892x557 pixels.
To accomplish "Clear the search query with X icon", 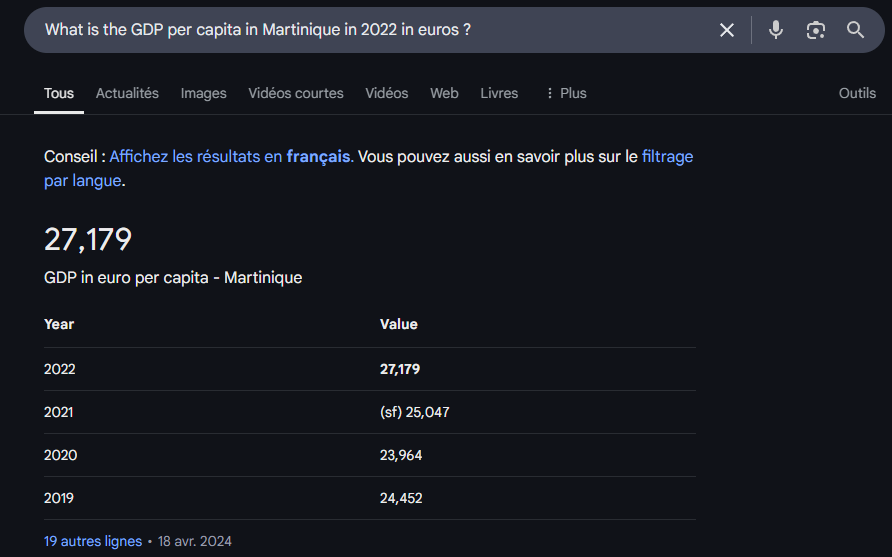I will click(726, 30).
